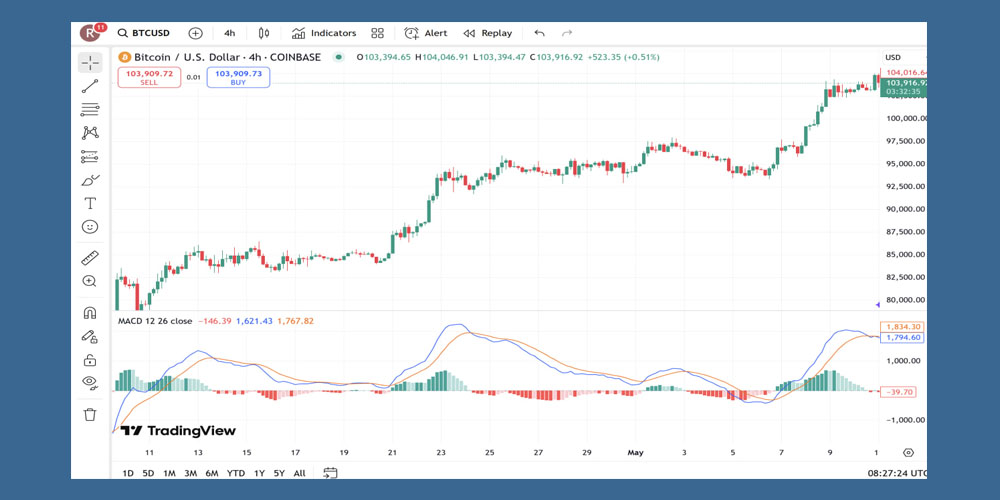Screen dimensions: 1000x500
Task: Select the trend line drawing tool
Action: (x=90, y=86)
